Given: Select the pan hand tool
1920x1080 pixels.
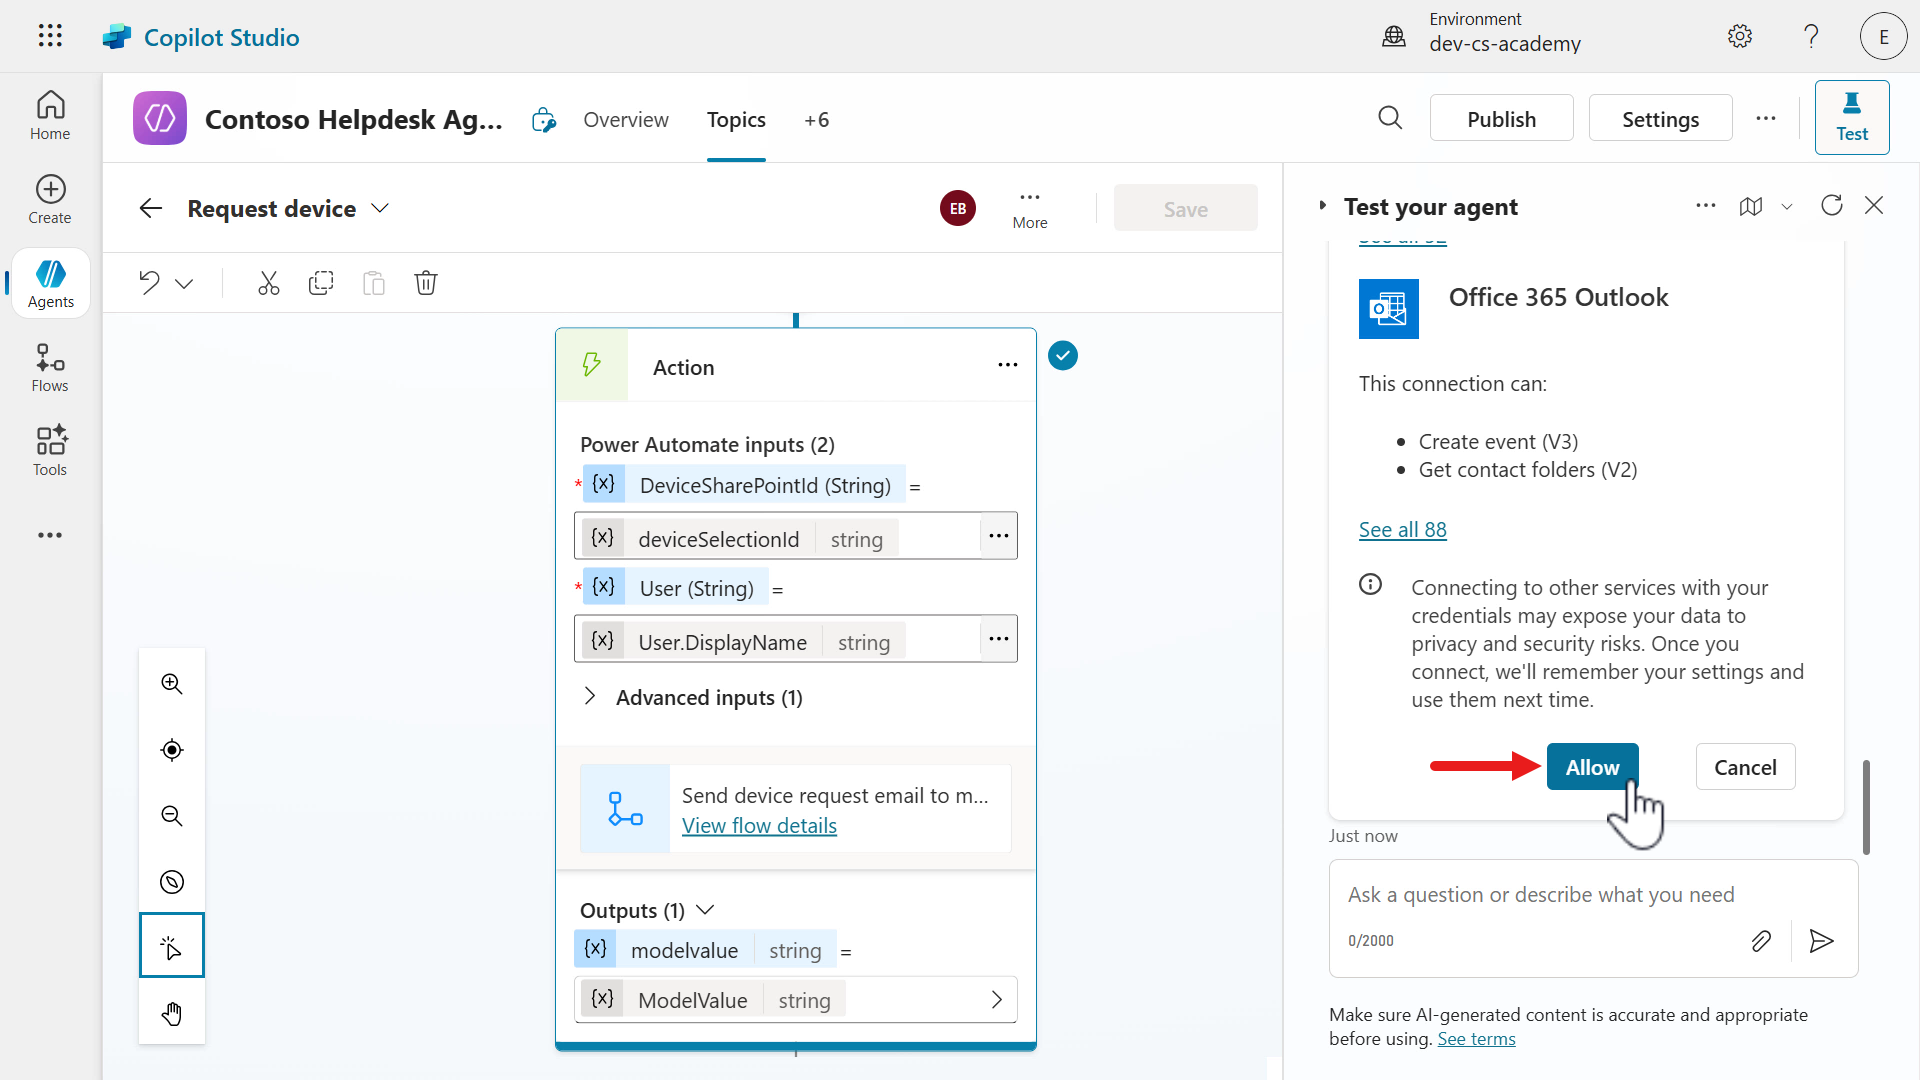Looking at the screenshot, I should pyautogui.click(x=172, y=1014).
